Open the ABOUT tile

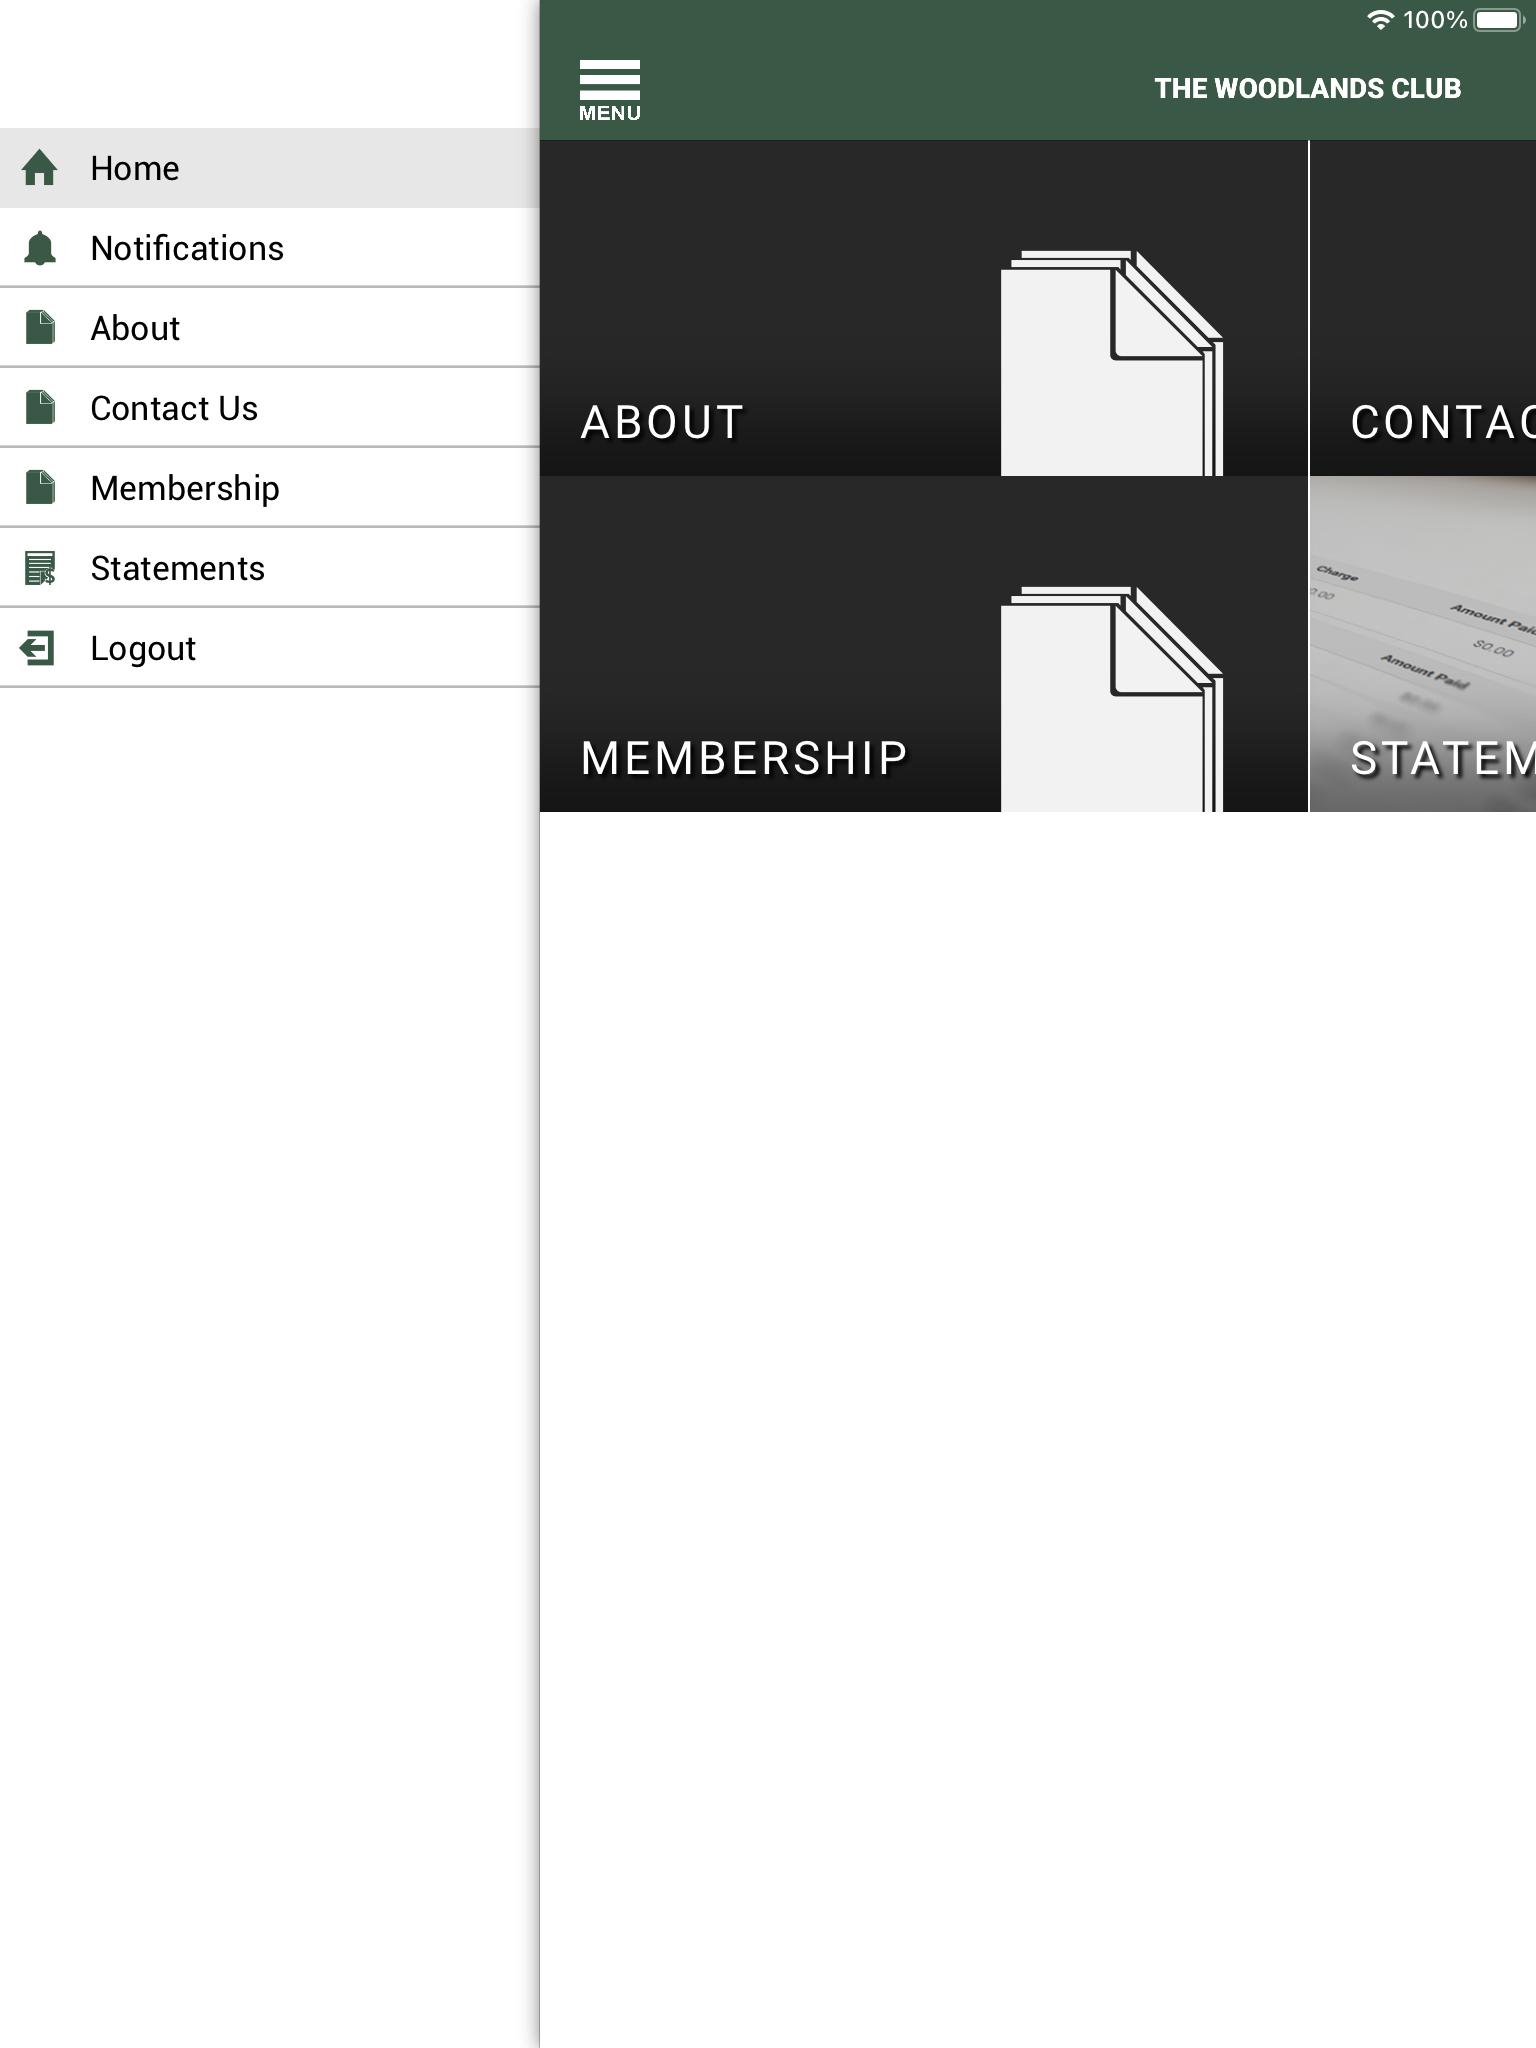(x=924, y=308)
